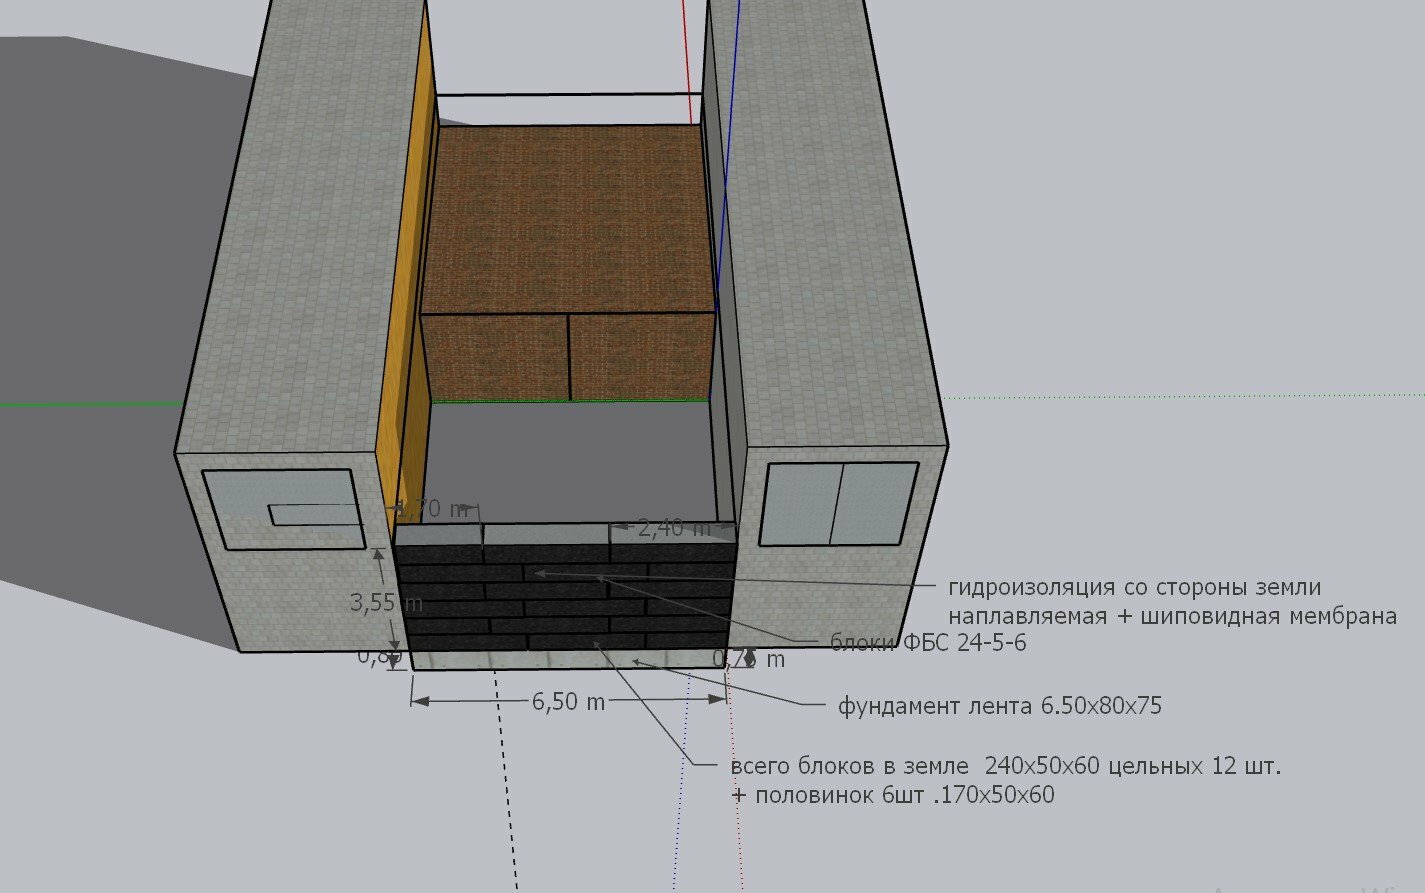Select the 3,55 m height dimension

pyautogui.click(x=385, y=603)
